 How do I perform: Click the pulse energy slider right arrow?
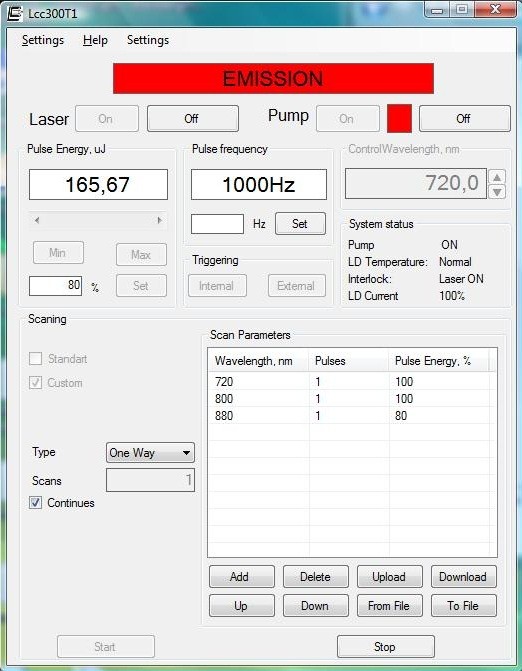(x=160, y=220)
